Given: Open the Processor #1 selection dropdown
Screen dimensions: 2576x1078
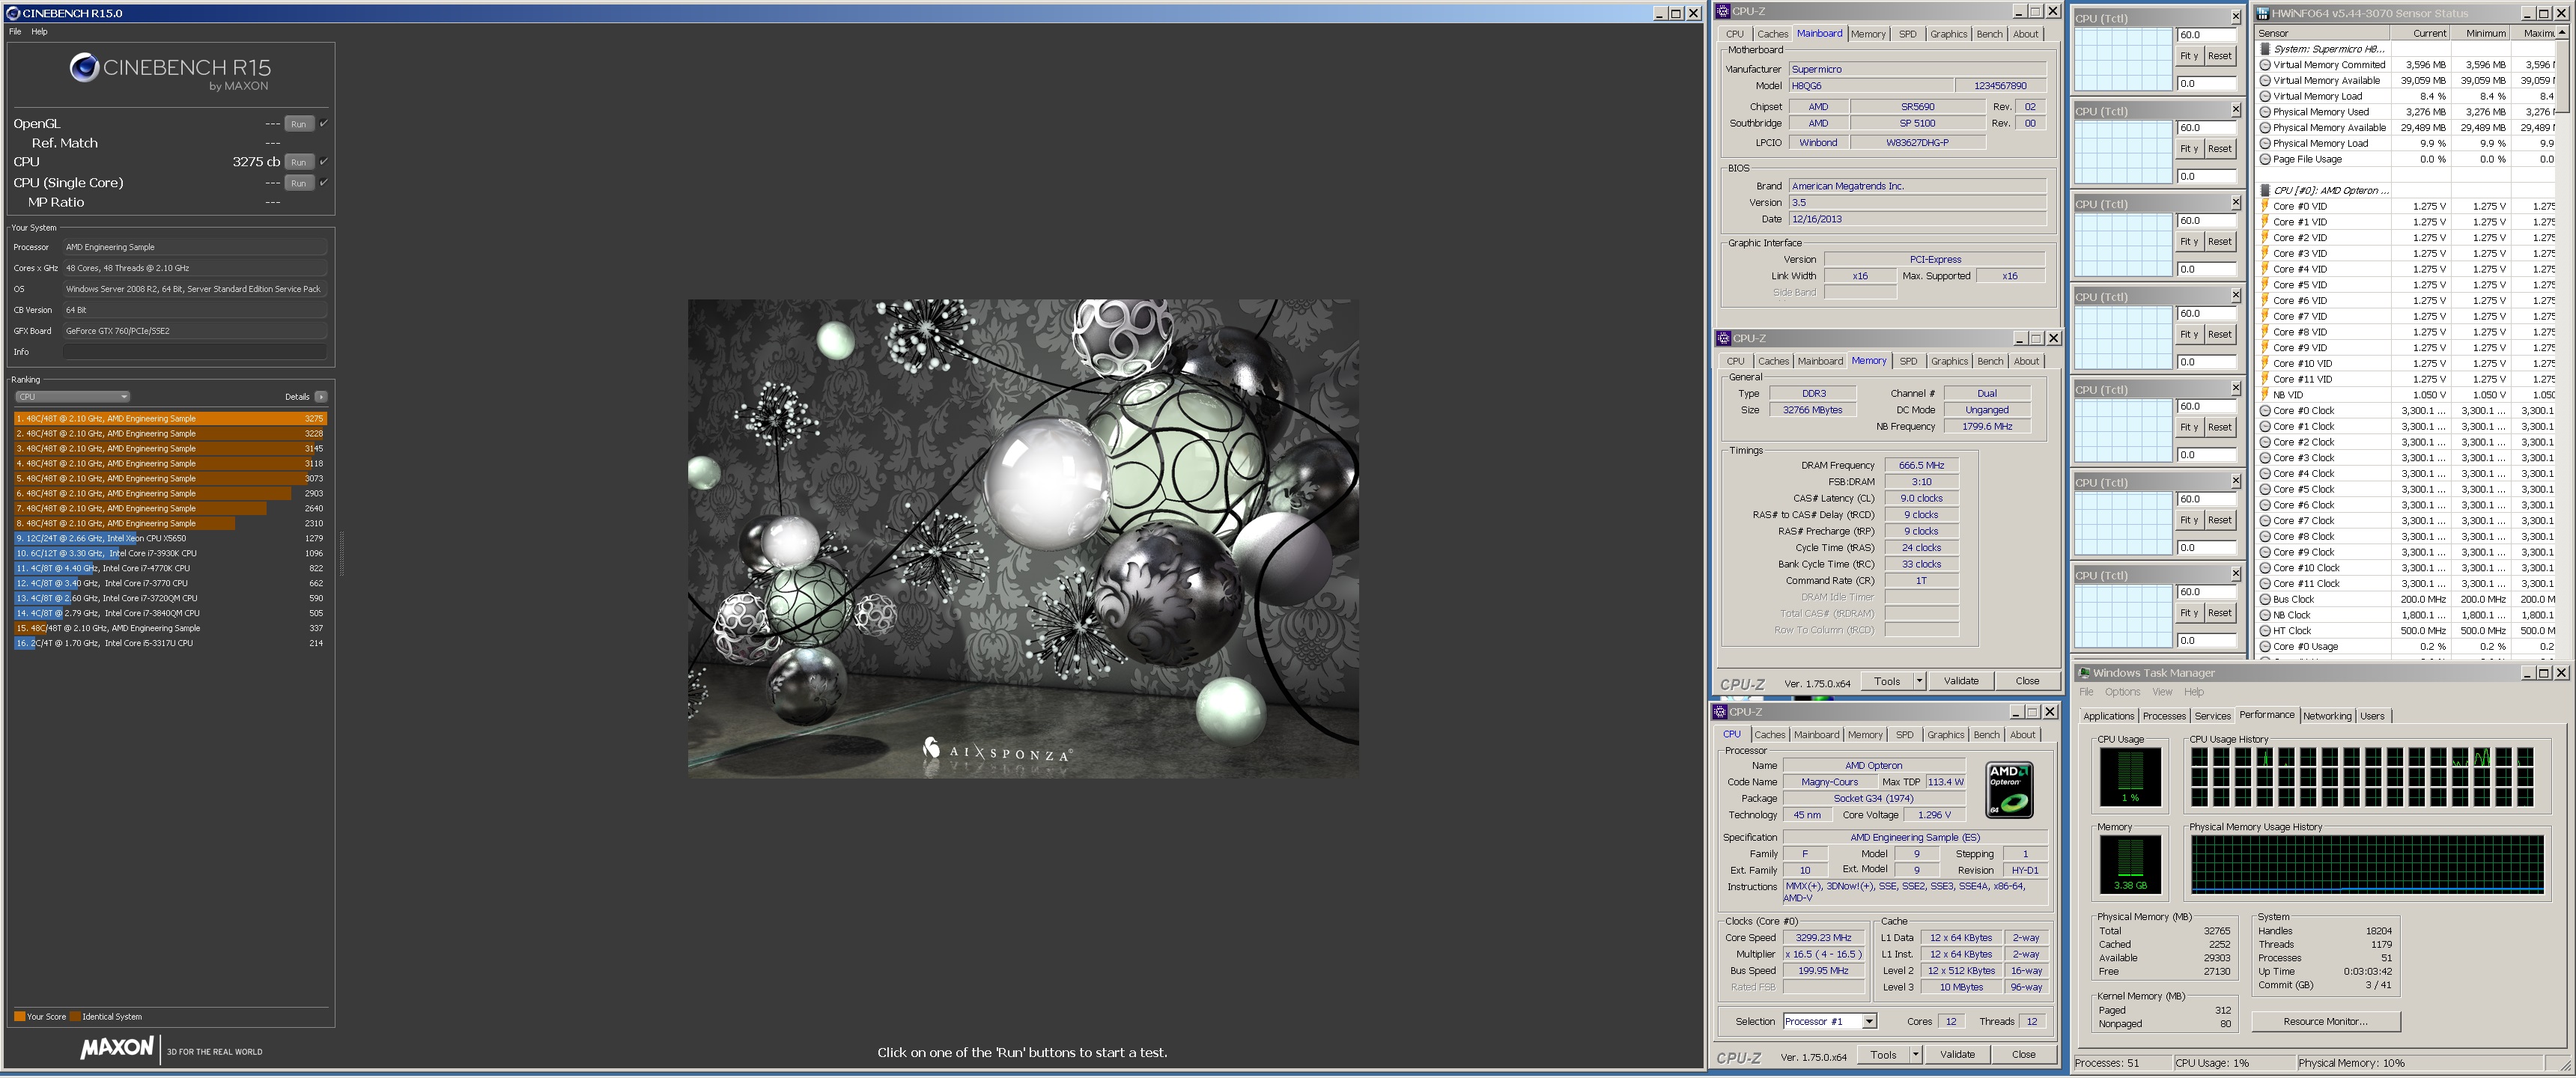Looking at the screenshot, I should (1869, 1021).
